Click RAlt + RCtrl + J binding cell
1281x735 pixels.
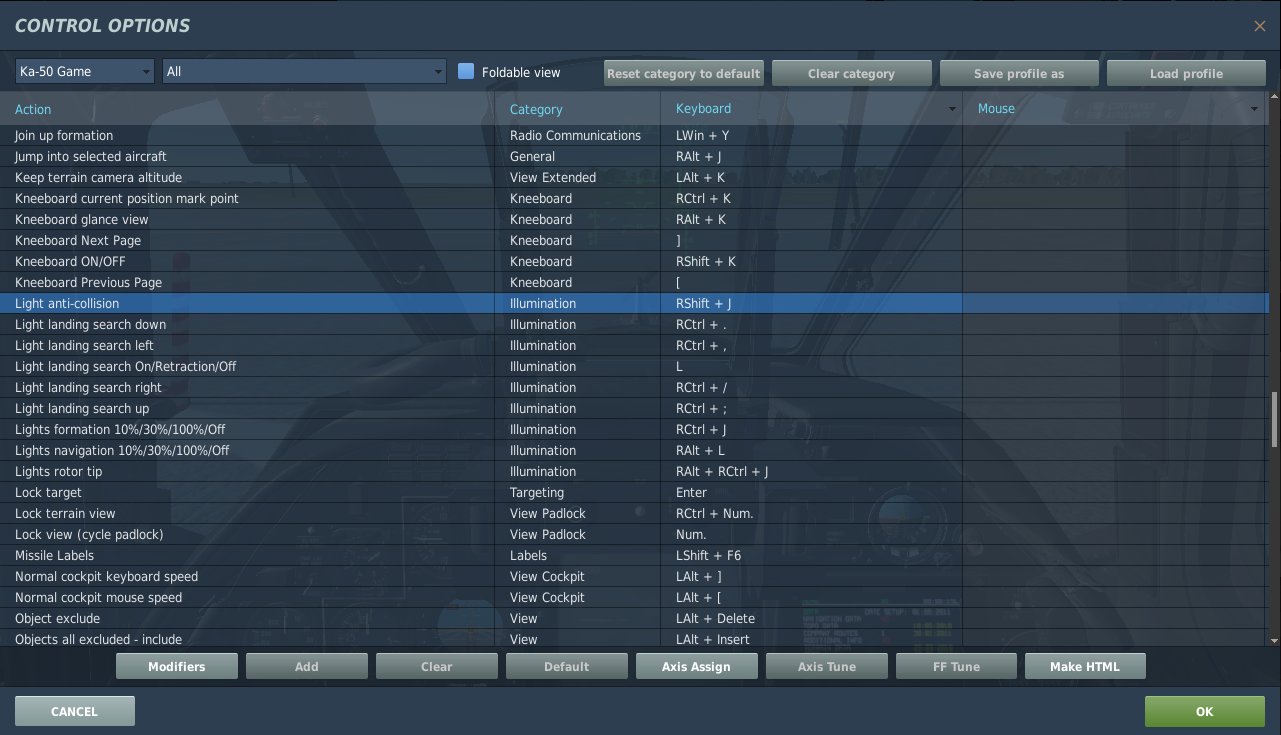click(x=811, y=471)
